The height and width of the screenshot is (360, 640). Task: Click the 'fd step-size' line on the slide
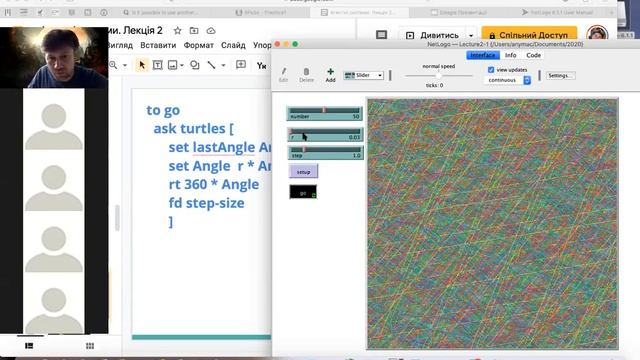point(207,203)
